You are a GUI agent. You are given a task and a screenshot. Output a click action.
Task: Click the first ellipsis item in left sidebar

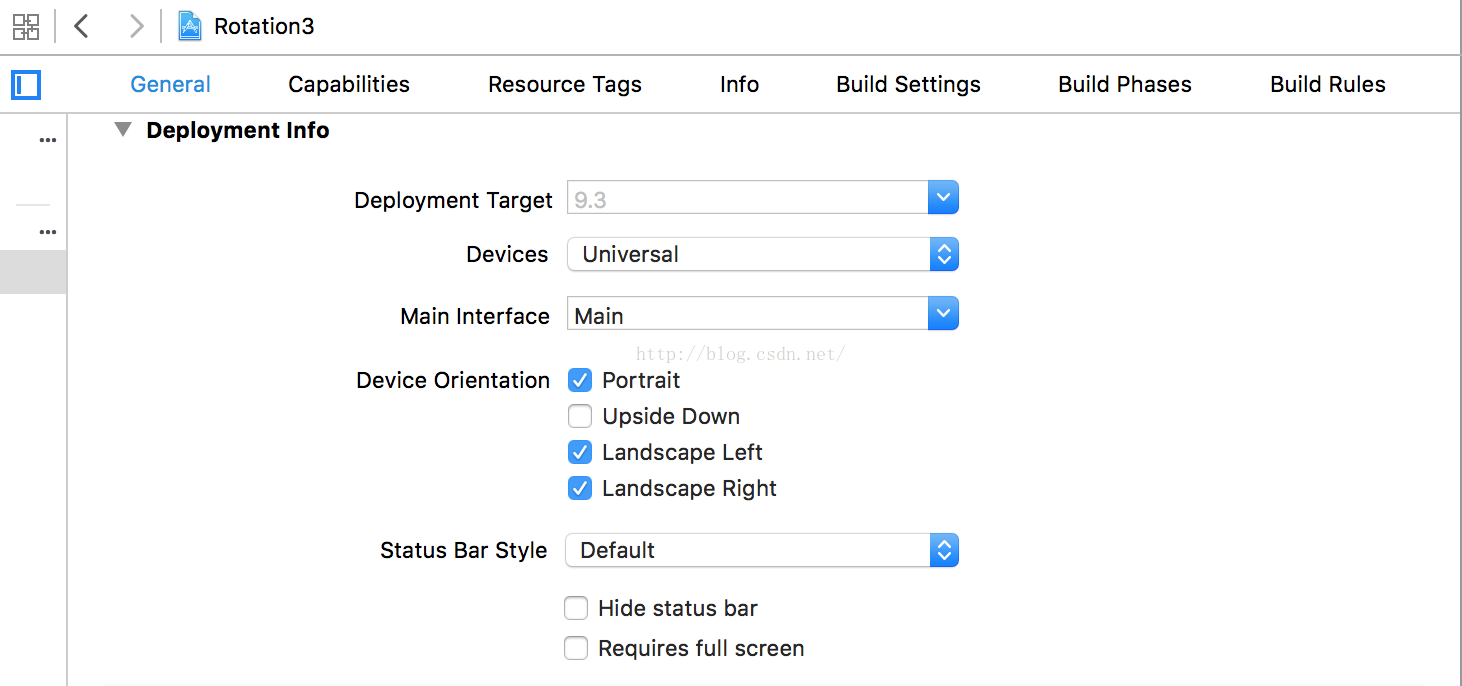pos(47,141)
